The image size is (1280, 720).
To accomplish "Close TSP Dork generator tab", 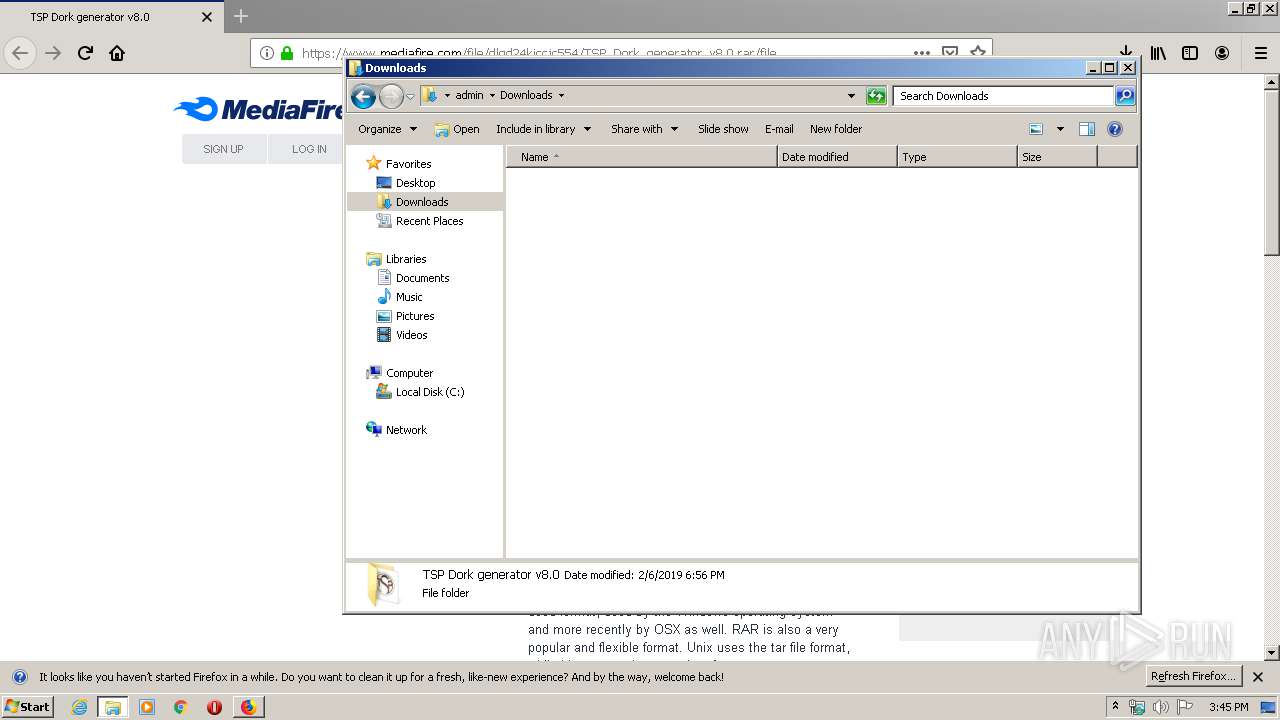I will [x=207, y=17].
